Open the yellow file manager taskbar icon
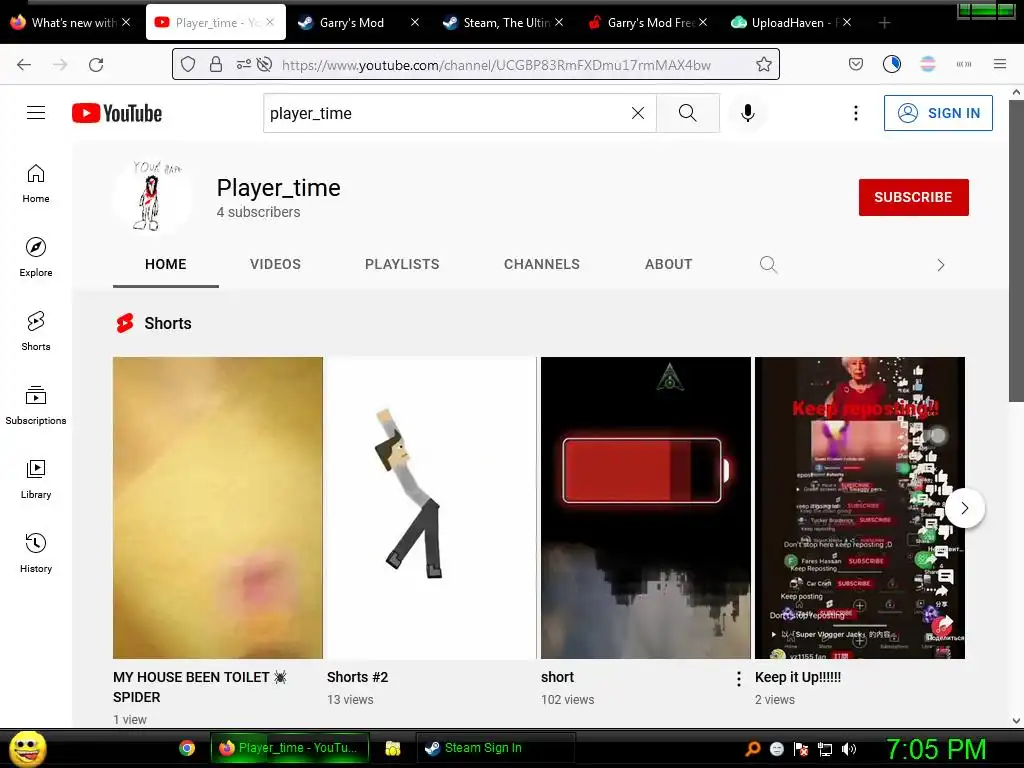1024x768 pixels. pos(392,748)
